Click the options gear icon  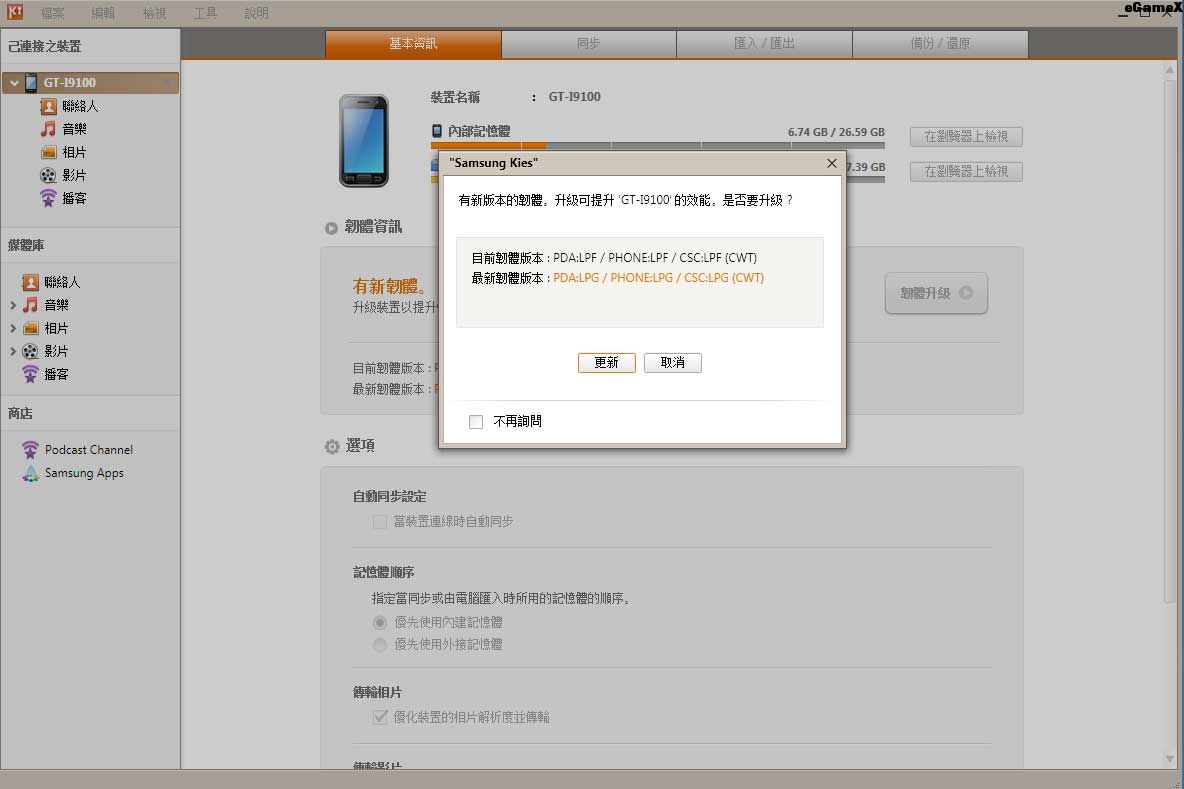[331, 447]
